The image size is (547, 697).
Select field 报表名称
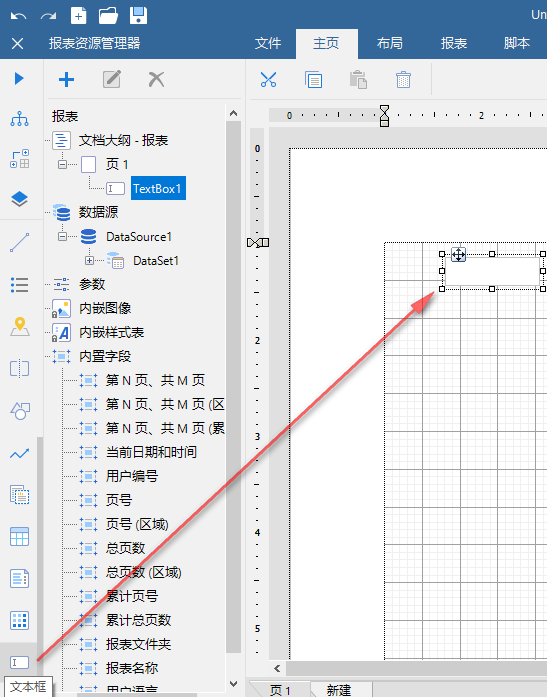point(132,668)
